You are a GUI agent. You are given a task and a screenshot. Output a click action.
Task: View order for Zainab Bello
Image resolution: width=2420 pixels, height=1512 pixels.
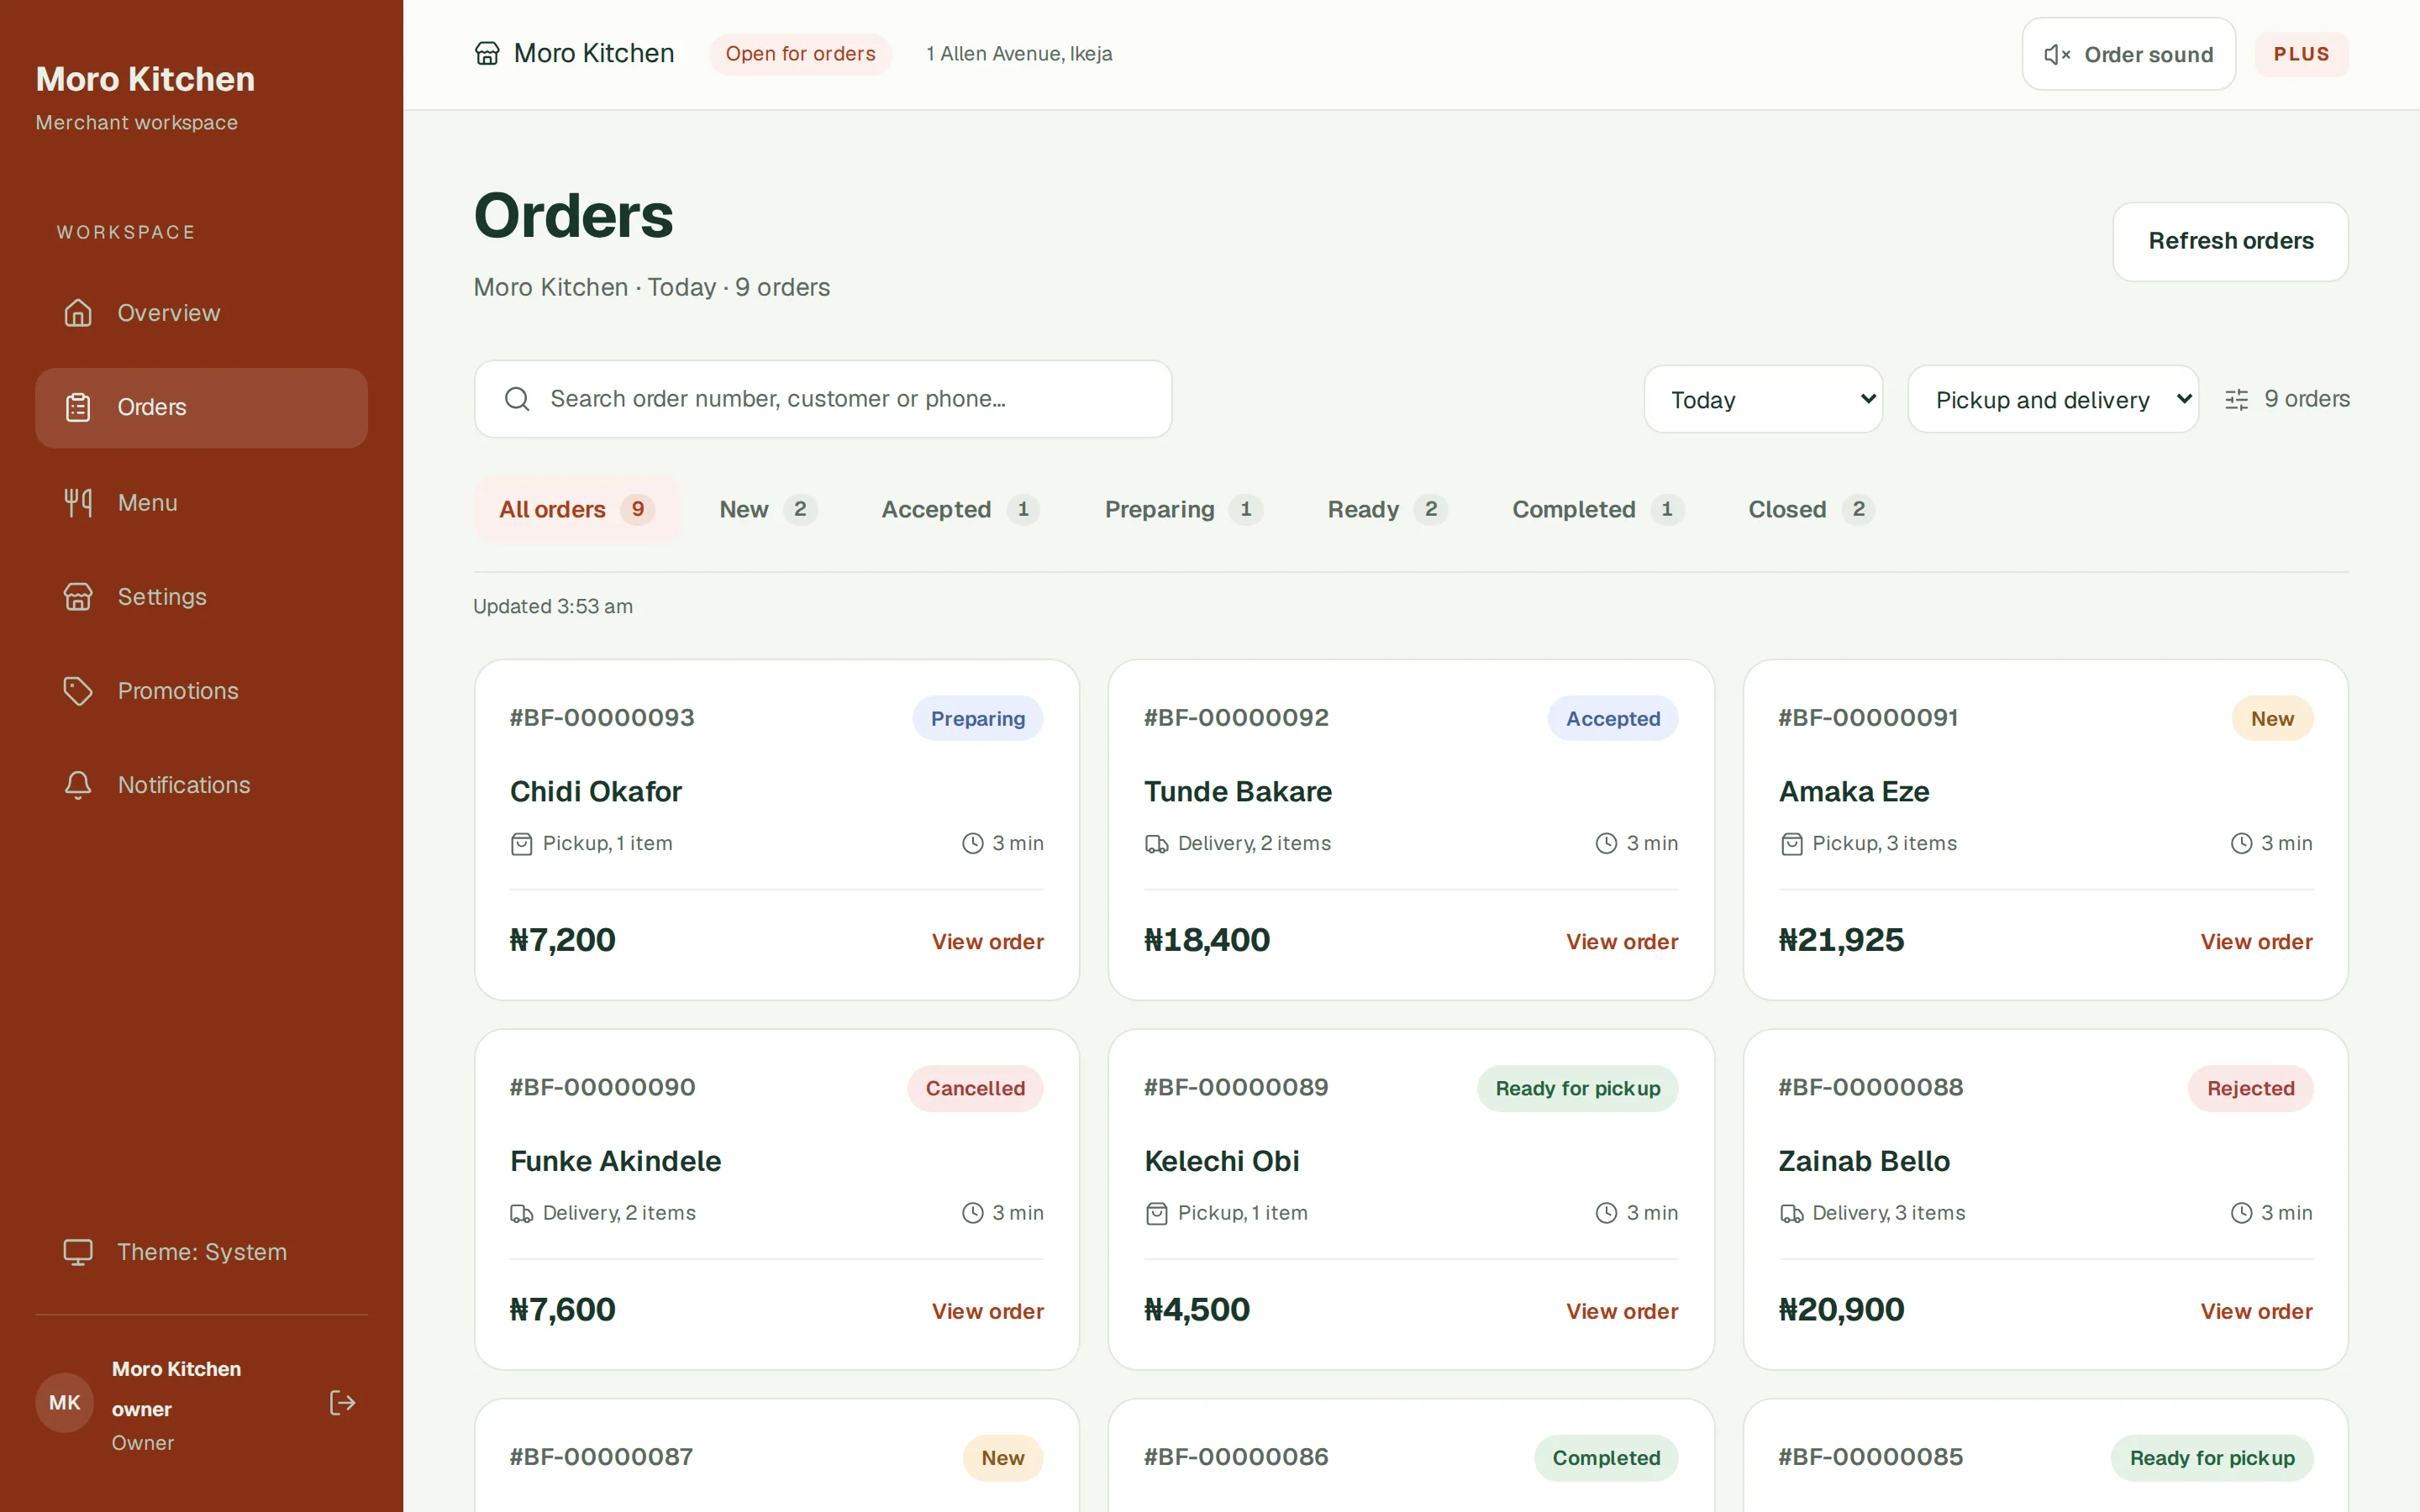click(2256, 1311)
